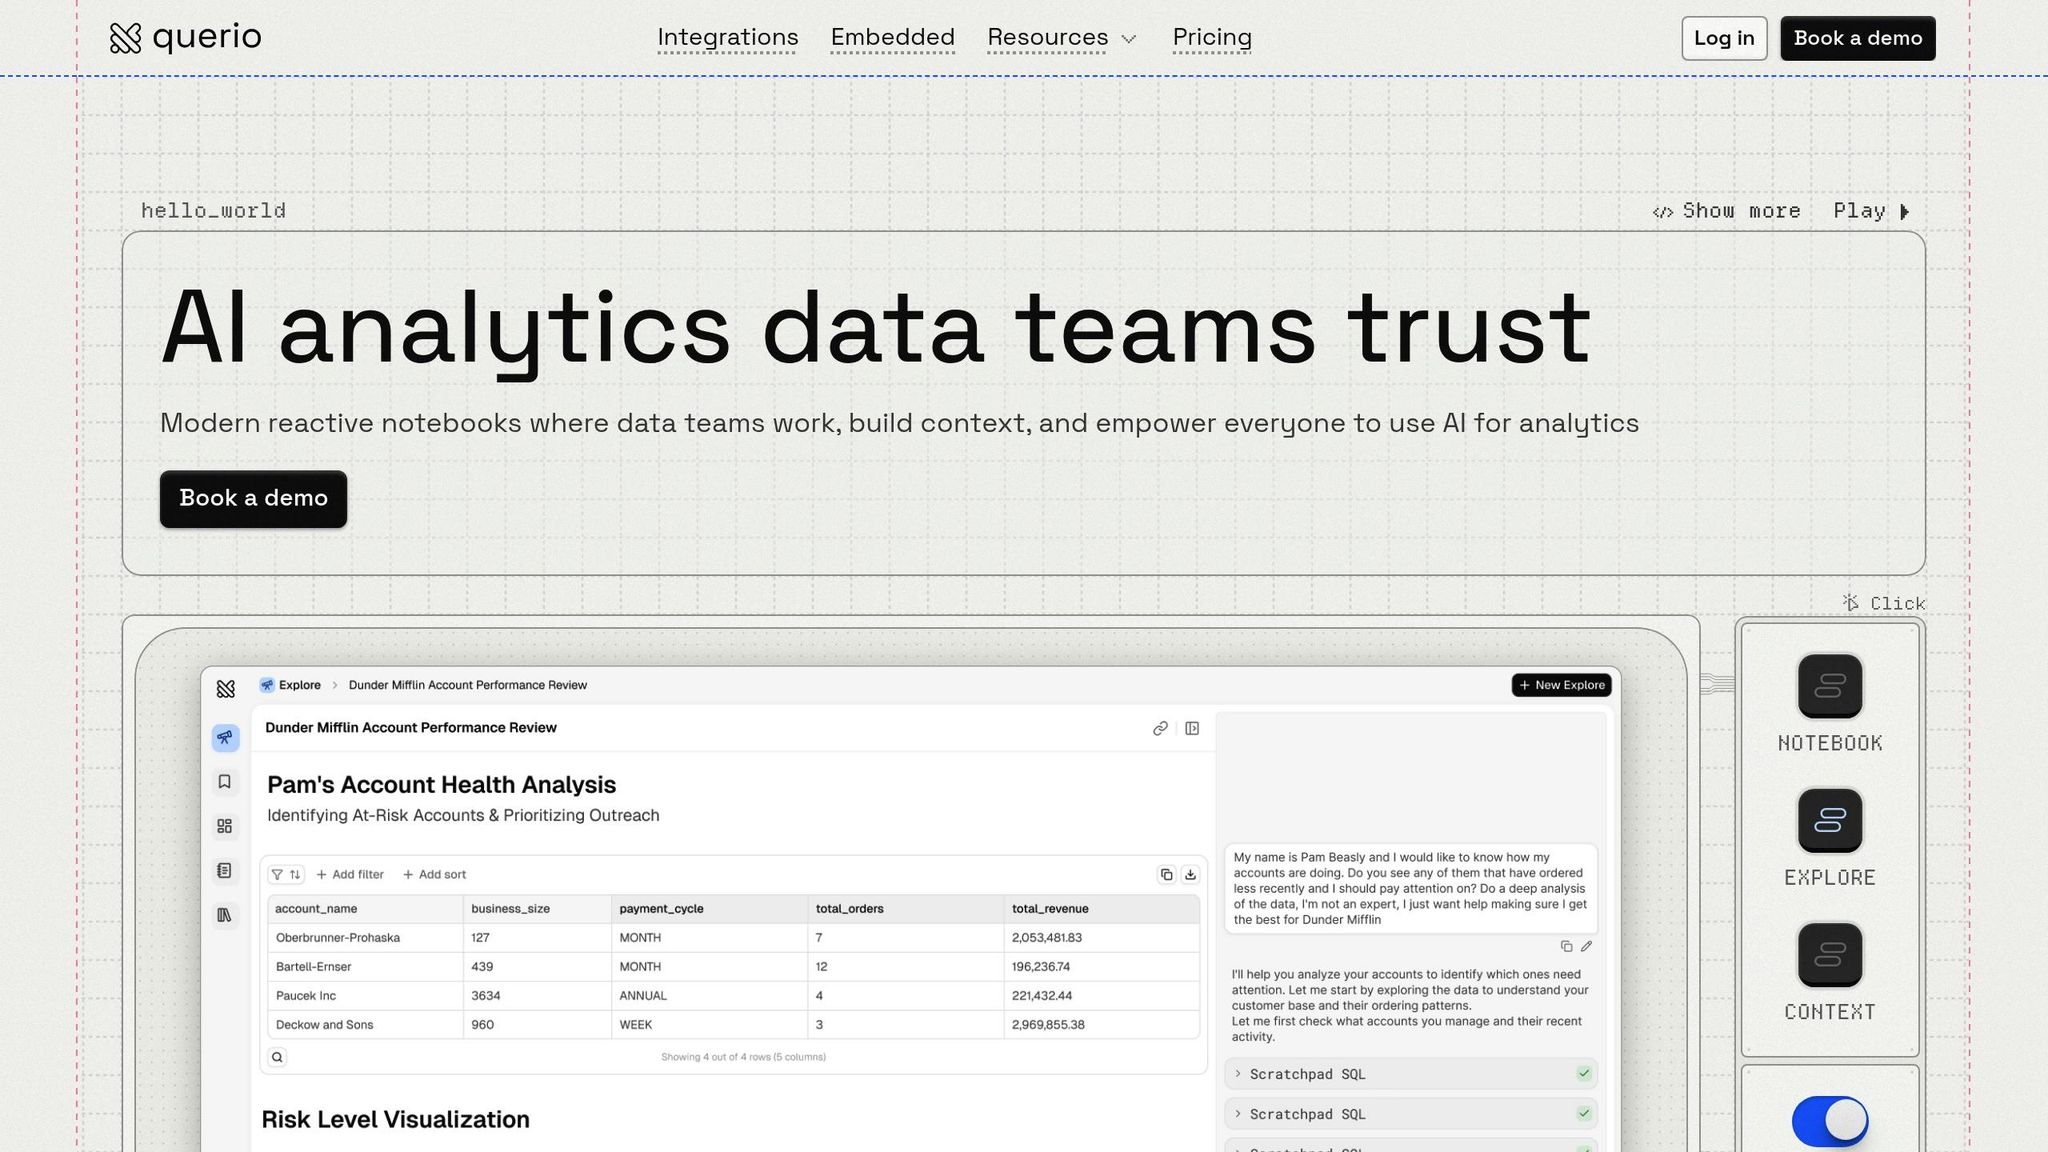The image size is (2048, 1152).
Task: Copy the table with copy icon
Action: [1166, 875]
